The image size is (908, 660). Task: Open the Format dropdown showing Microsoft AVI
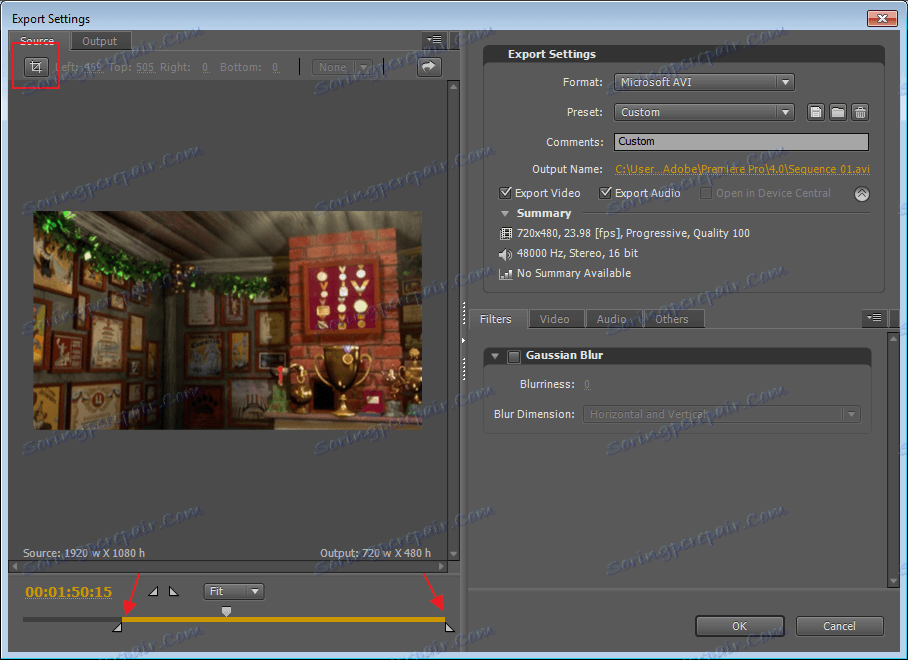(704, 82)
